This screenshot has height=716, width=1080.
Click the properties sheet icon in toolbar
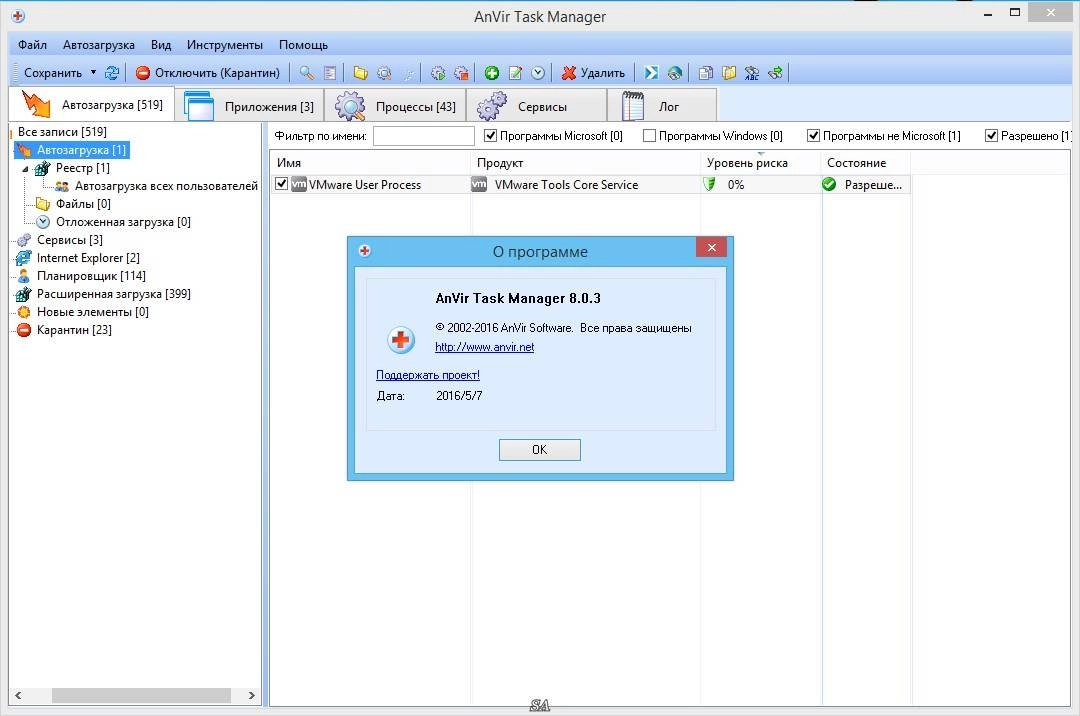[x=330, y=72]
